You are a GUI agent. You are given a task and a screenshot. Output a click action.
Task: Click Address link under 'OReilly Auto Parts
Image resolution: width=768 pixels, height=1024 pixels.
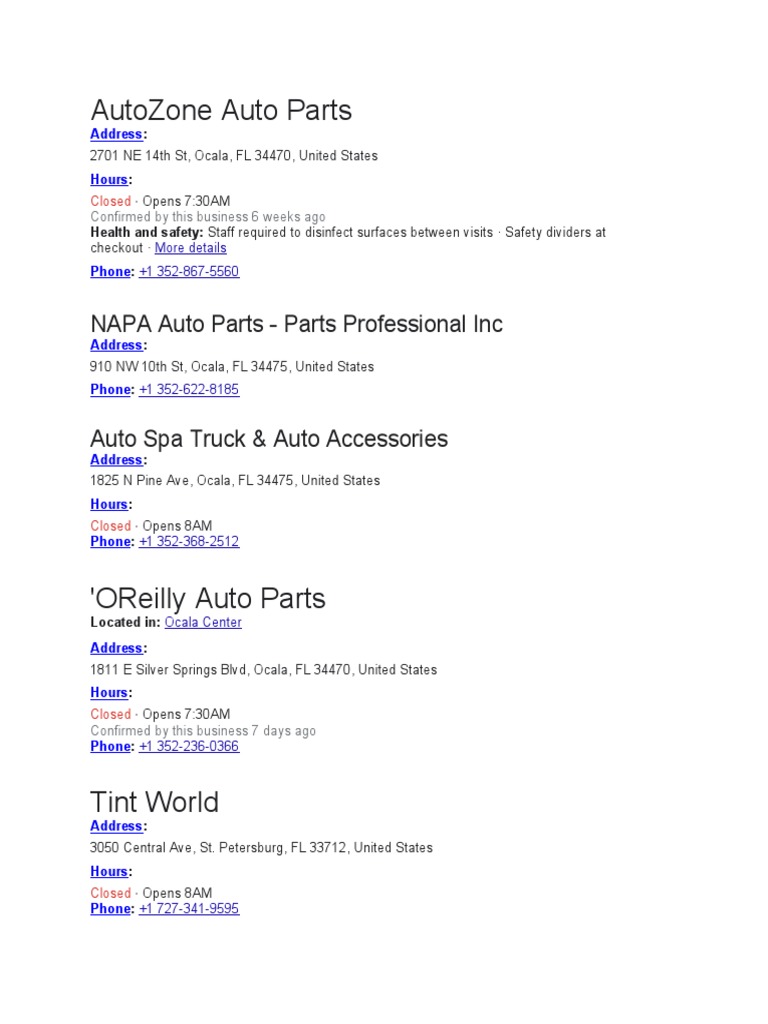coord(116,648)
